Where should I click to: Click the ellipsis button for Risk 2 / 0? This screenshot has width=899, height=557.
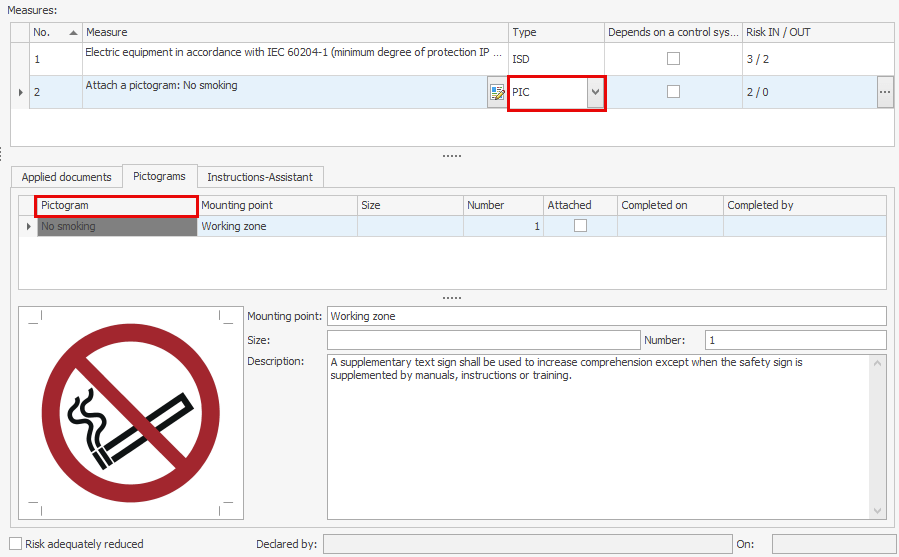tap(885, 92)
